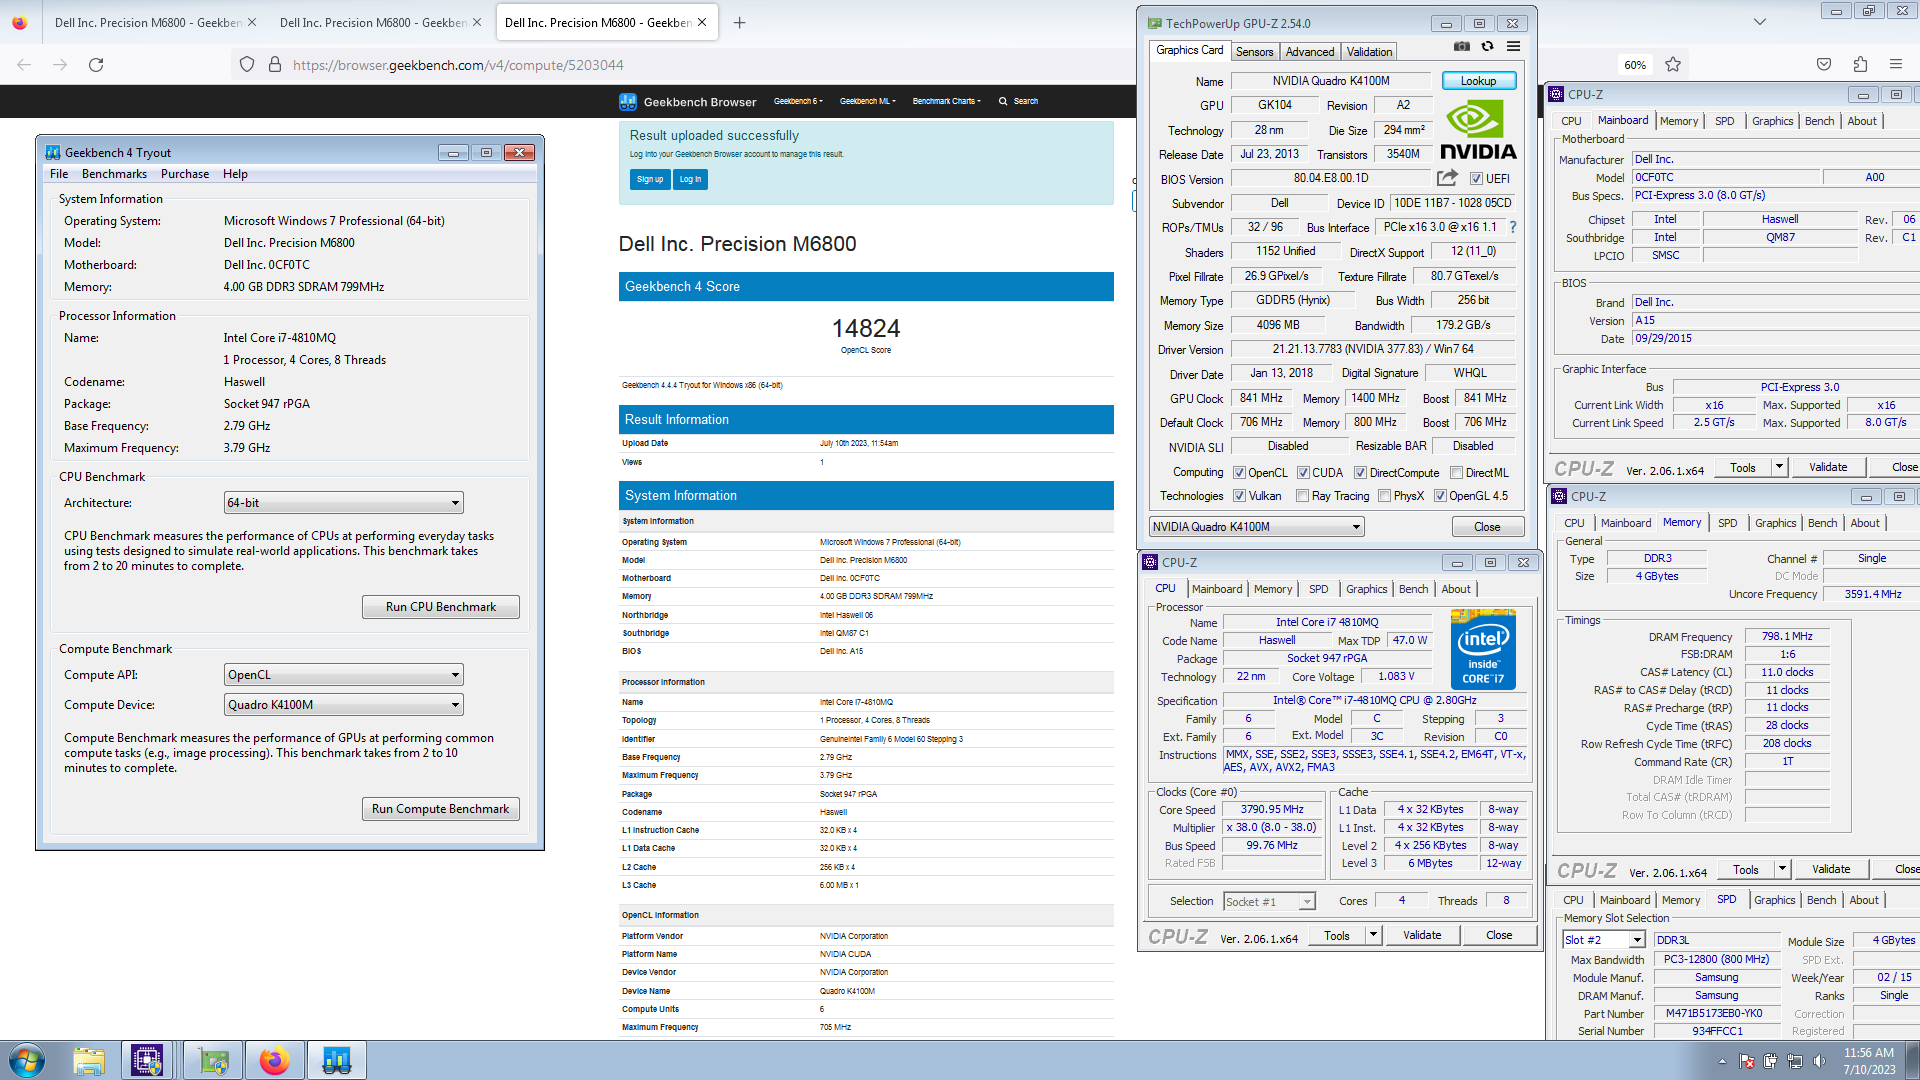Open Windows Explorer from the taskbar
Image resolution: width=1920 pixels, height=1080 pixels.
(x=89, y=1060)
